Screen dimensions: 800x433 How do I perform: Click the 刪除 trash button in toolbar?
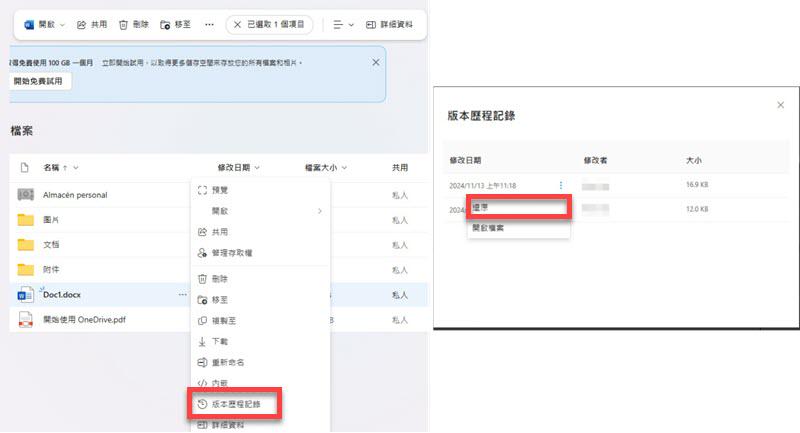[133, 23]
